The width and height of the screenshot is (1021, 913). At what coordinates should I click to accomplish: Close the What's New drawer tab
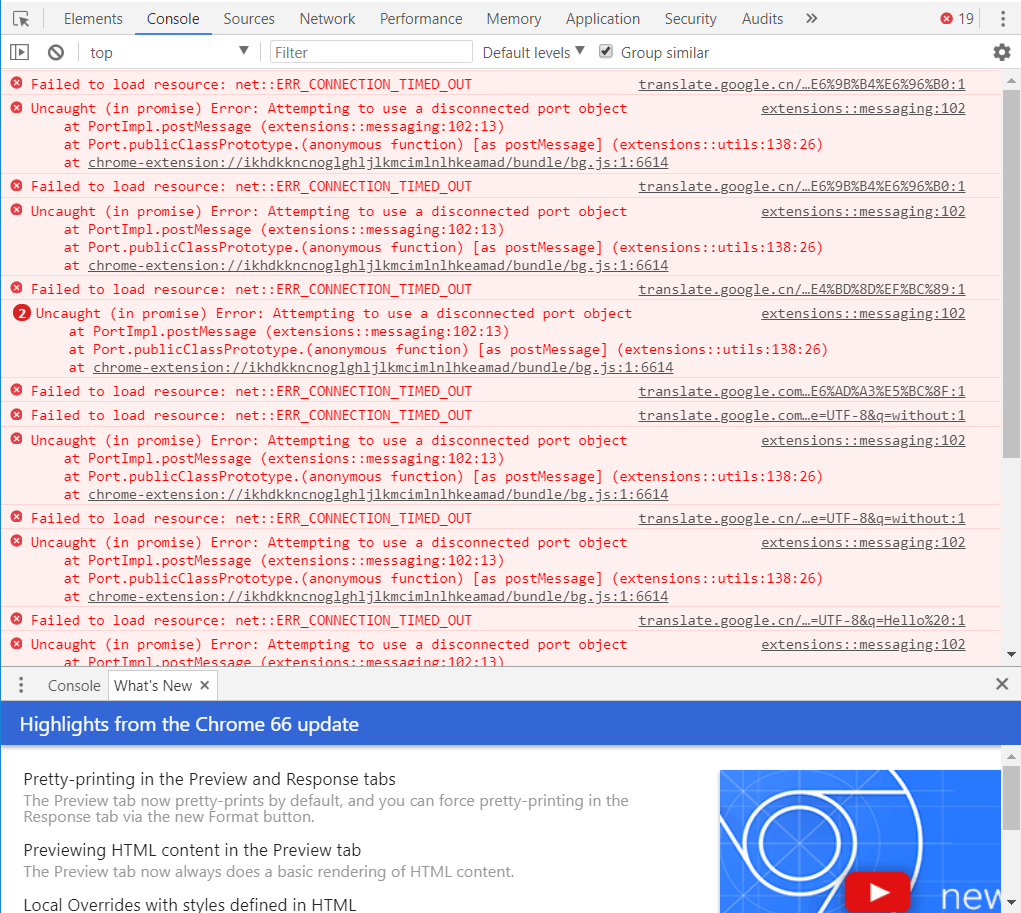204,685
